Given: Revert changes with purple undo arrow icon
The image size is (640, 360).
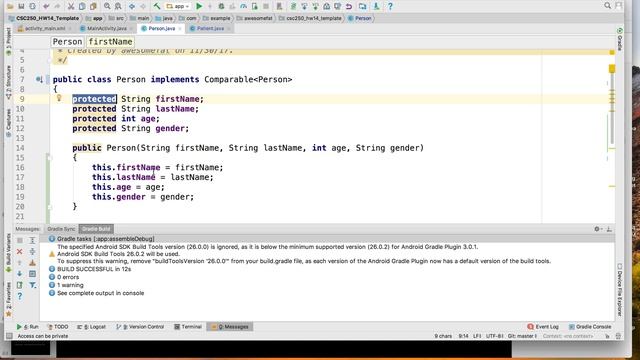Looking at the screenshot, I should [x=349, y=6].
